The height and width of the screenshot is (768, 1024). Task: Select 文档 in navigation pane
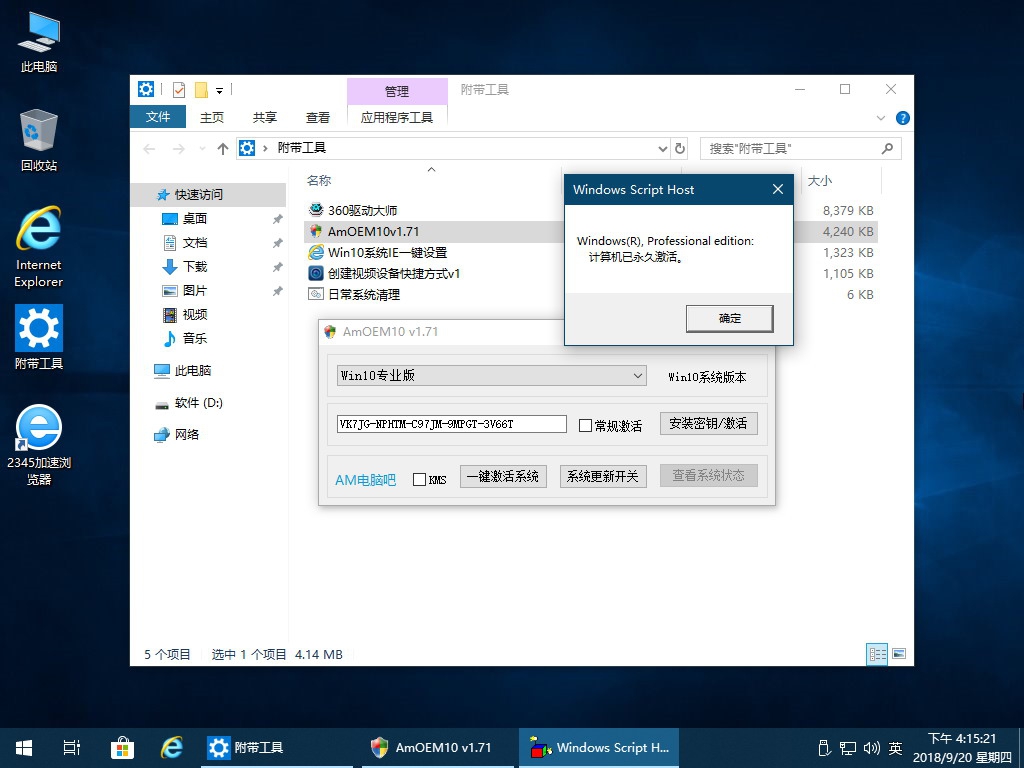(195, 243)
